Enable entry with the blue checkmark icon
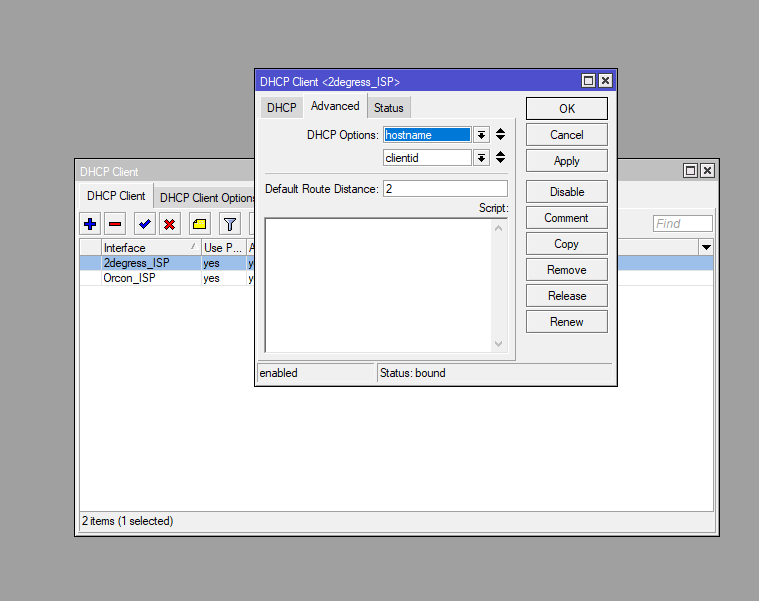Image resolution: width=759 pixels, height=611 pixels. click(x=144, y=224)
